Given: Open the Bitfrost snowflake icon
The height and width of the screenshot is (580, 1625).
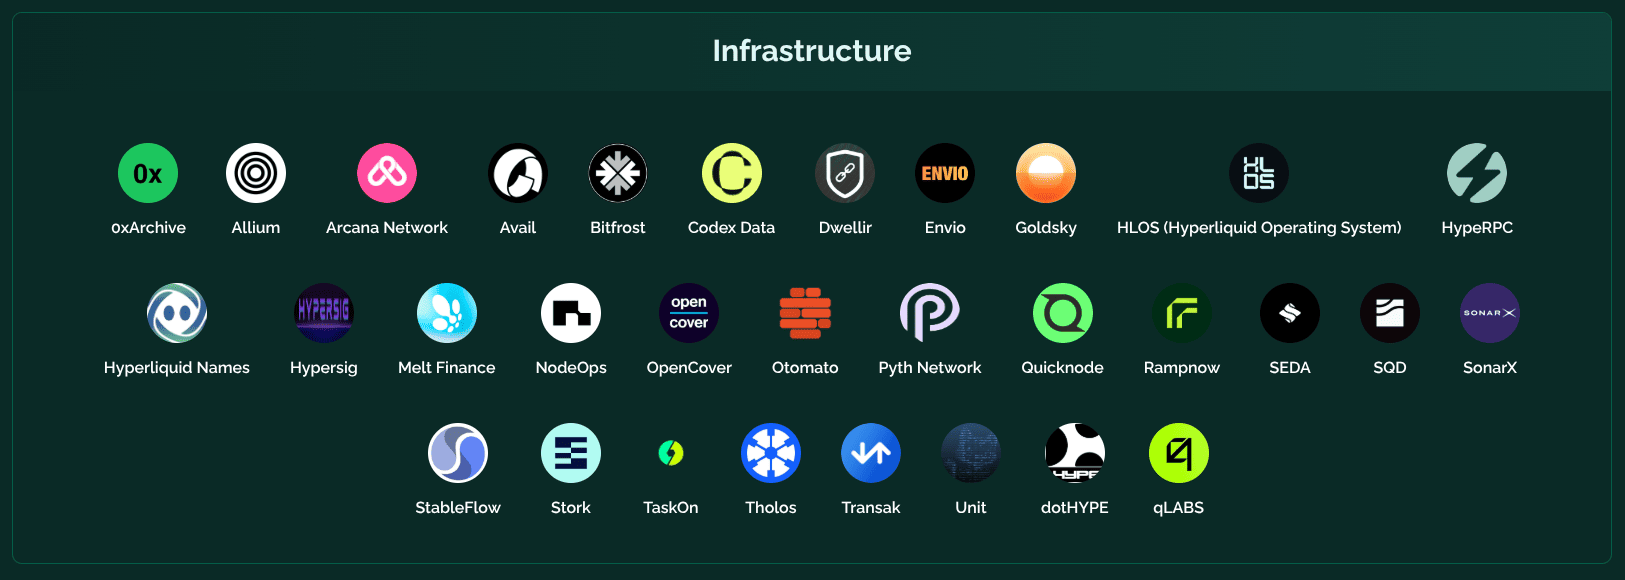Looking at the screenshot, I should (x=618, y=173).
